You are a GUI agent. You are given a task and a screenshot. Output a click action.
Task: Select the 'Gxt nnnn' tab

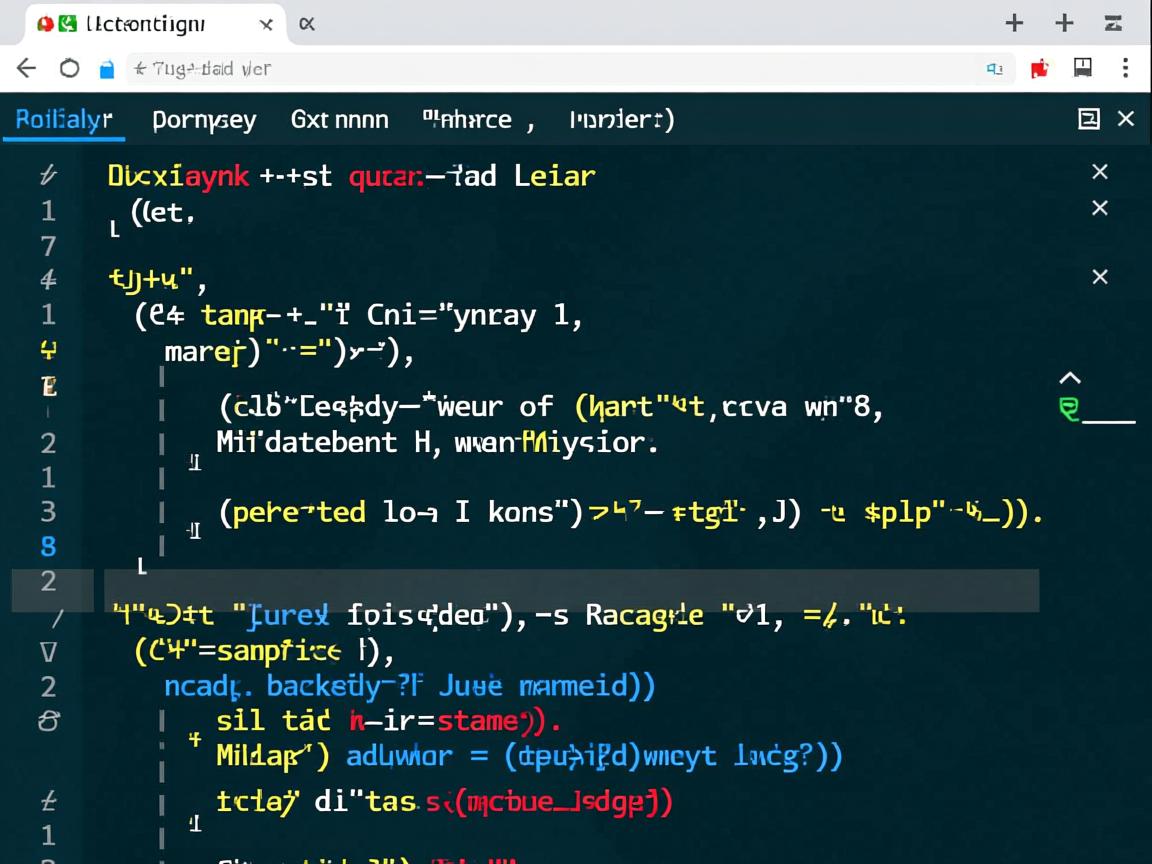click(x=339, y=120)
